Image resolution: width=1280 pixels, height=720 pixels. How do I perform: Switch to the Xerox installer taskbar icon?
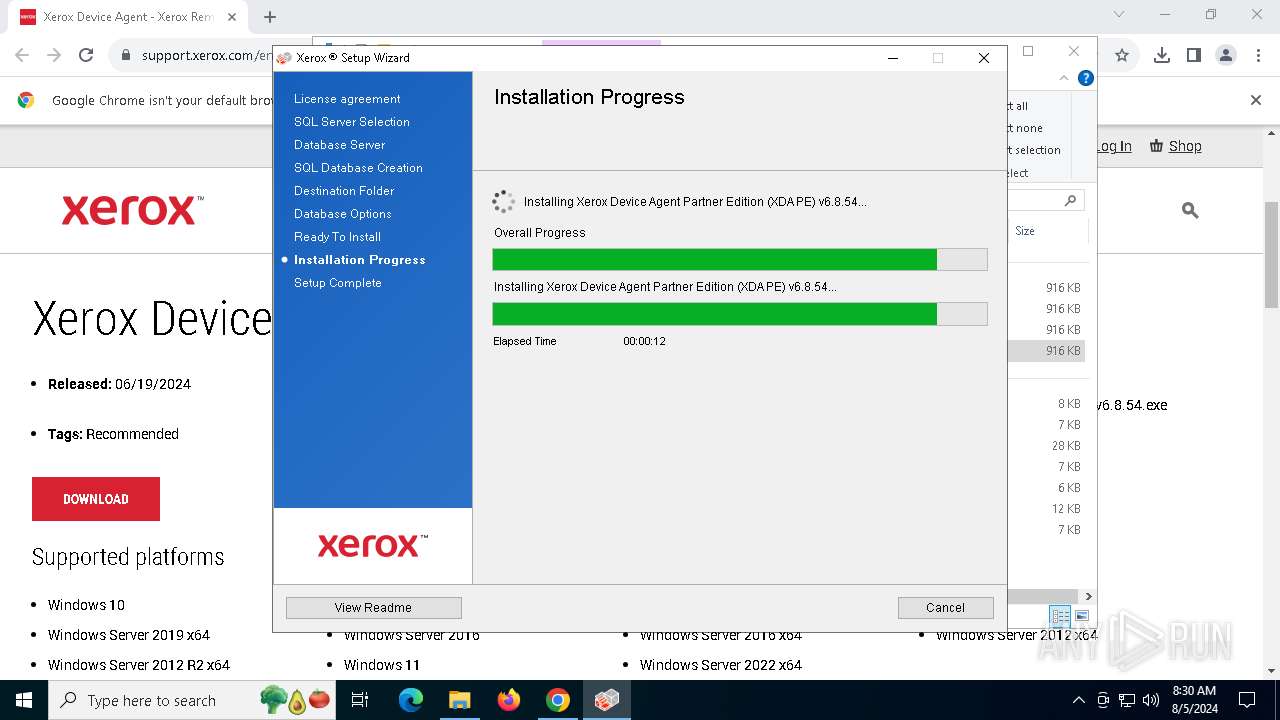(x=606, y=700)
